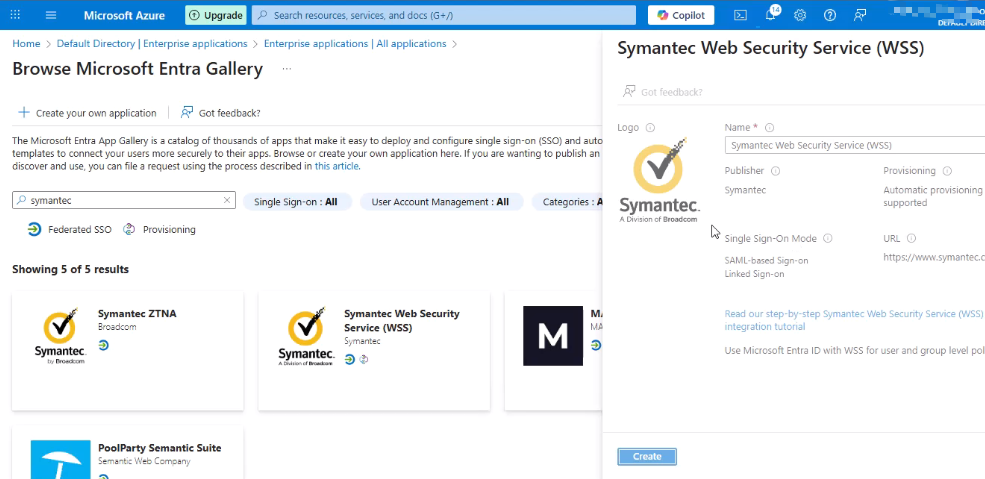The image size is (985, 479).
Task: Click the 'Showing 5 of 5 results' text
Action: [x=70, y=269]
